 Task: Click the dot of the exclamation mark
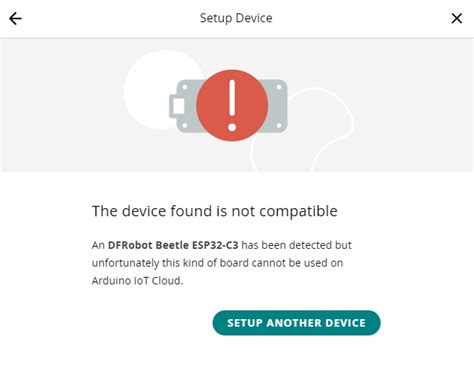click(232, 127)
